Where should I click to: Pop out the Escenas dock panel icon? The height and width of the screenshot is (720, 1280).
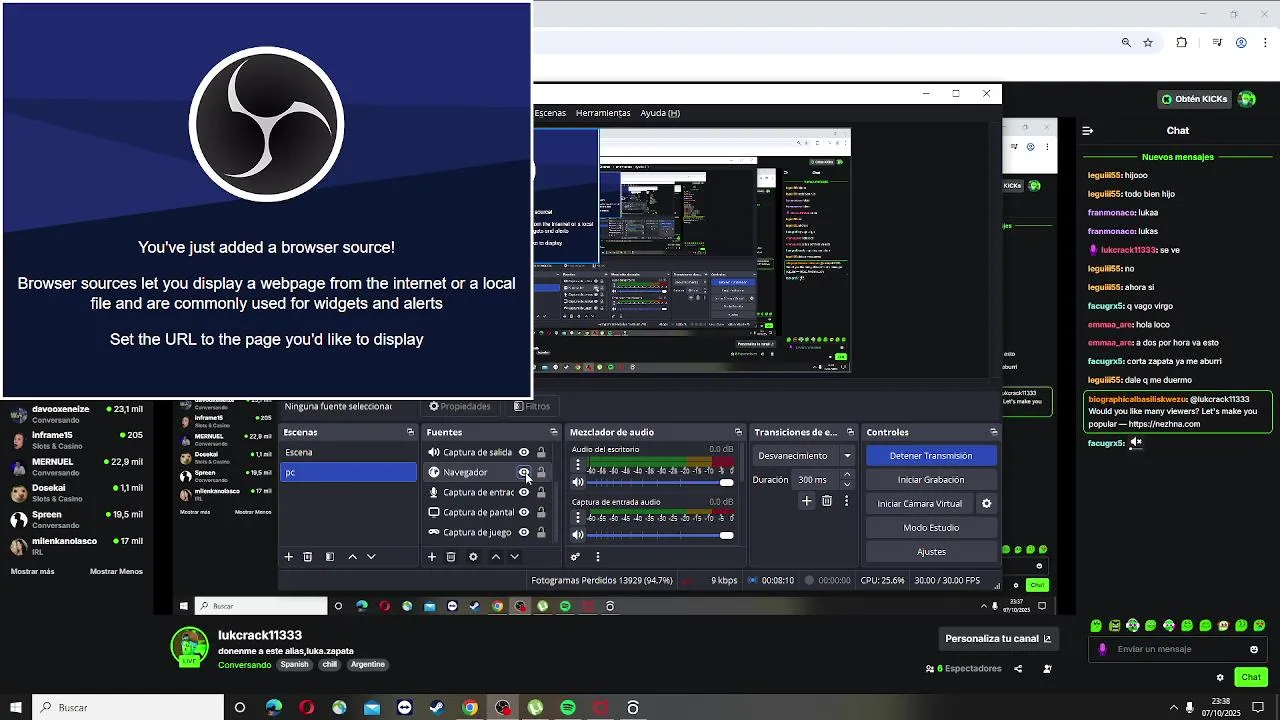(x=410, y=432)
